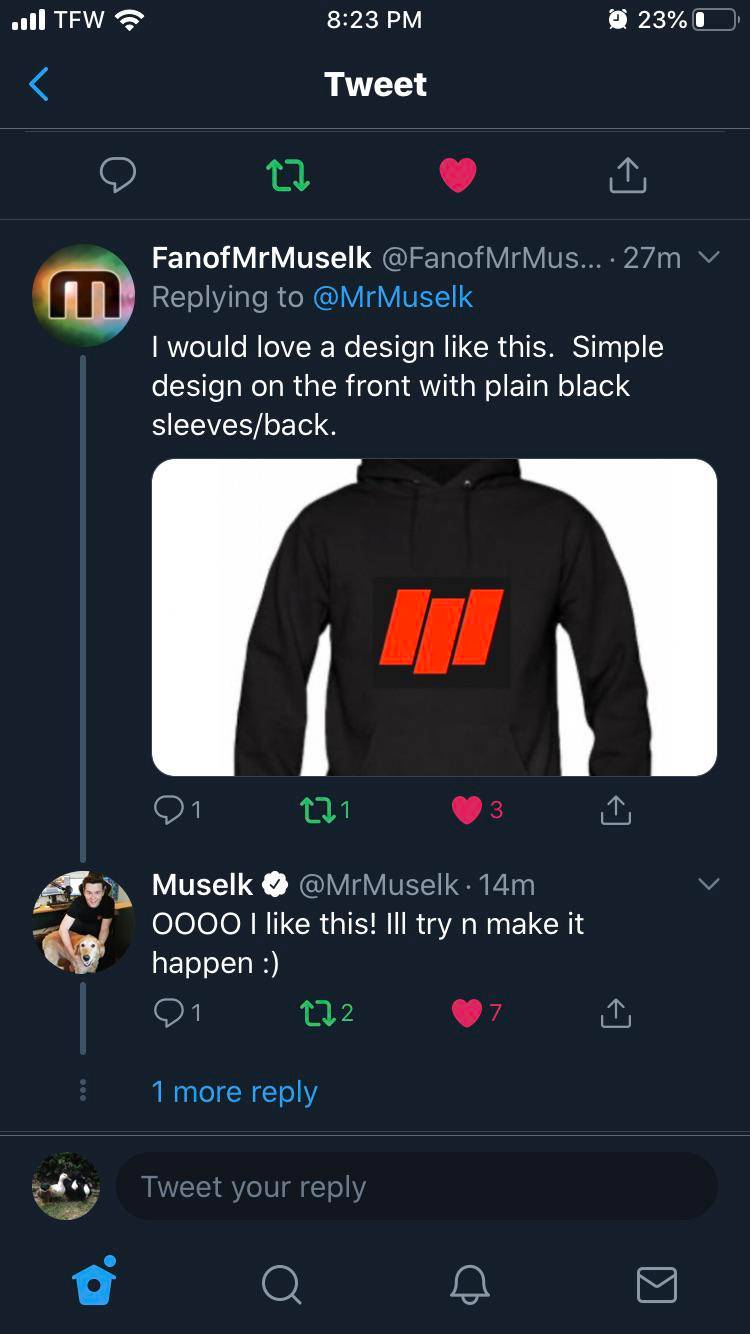Tap the reply bubble icon below the hoodie image
This screenshot has height=1334, width=750.
166,809
